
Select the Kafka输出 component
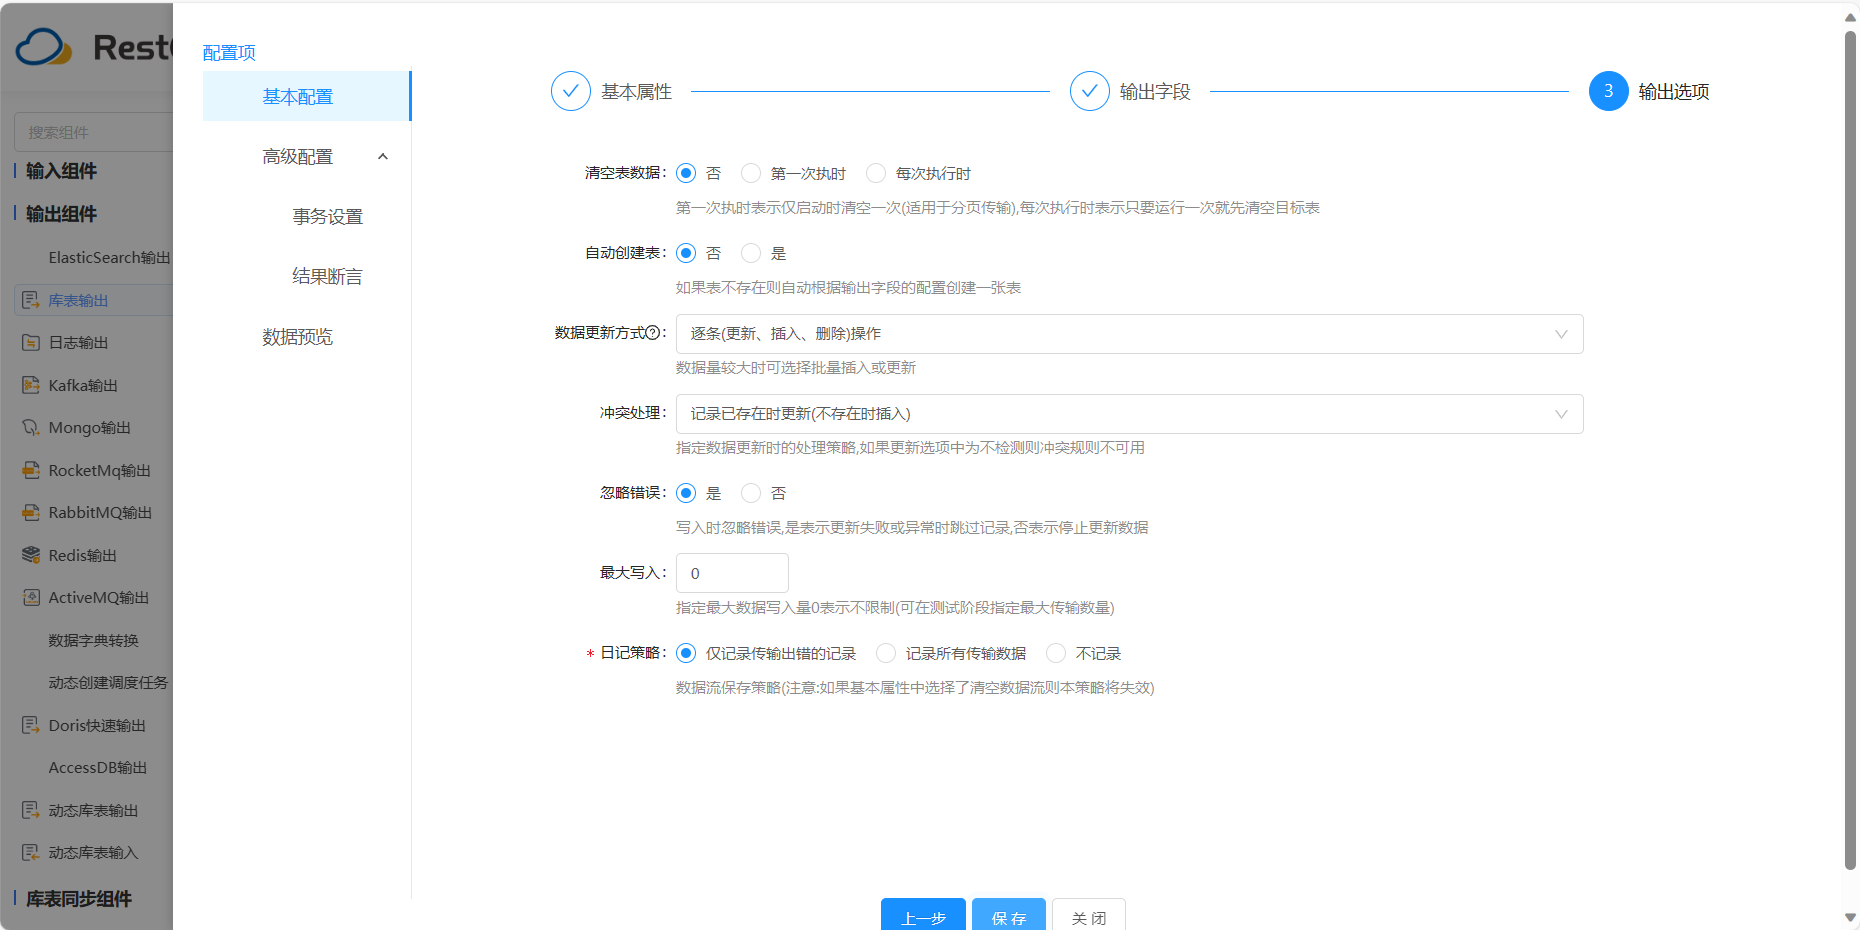click(x=84, y=385)
